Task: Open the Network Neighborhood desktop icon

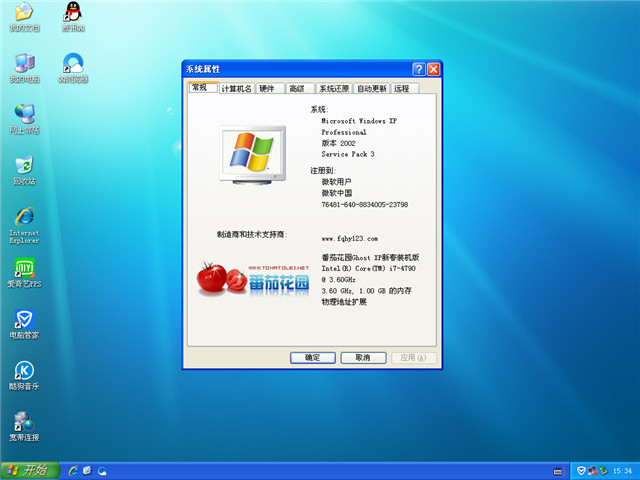Action: [24, 119]
